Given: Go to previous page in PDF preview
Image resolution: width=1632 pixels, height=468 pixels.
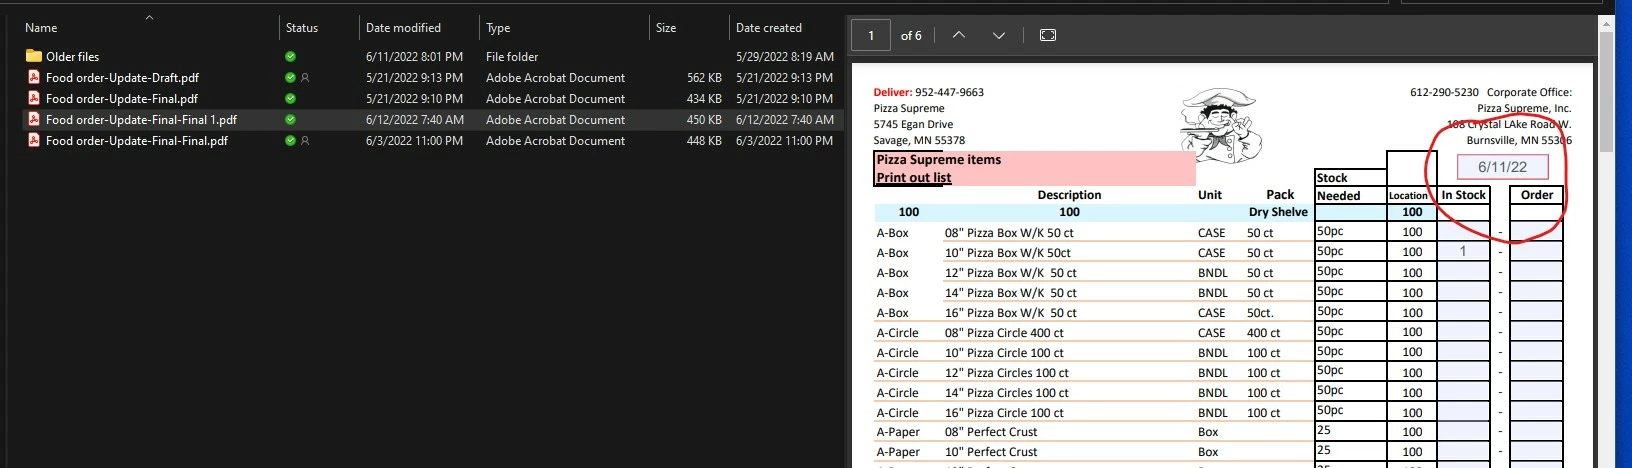Looking at the screenshot, I should coord(958,35).
